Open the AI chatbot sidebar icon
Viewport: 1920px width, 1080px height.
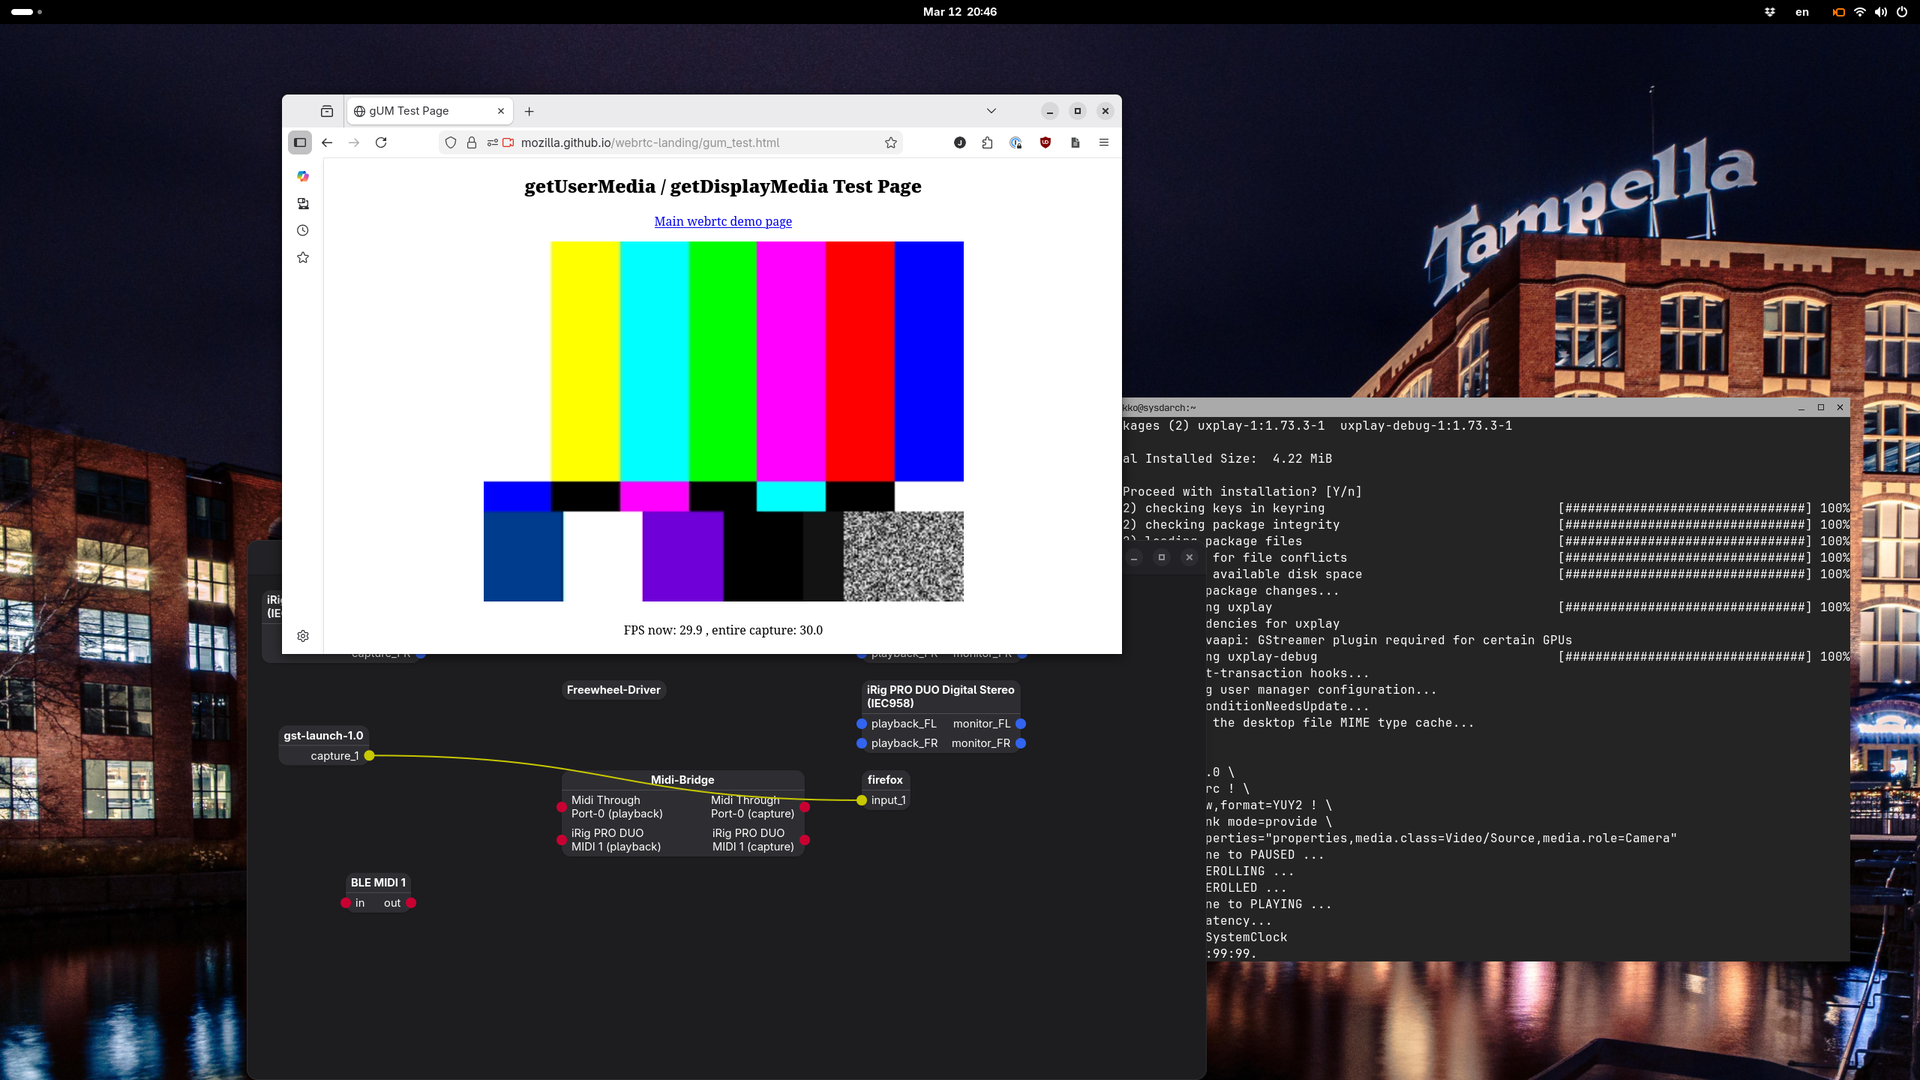click(303, 176)
